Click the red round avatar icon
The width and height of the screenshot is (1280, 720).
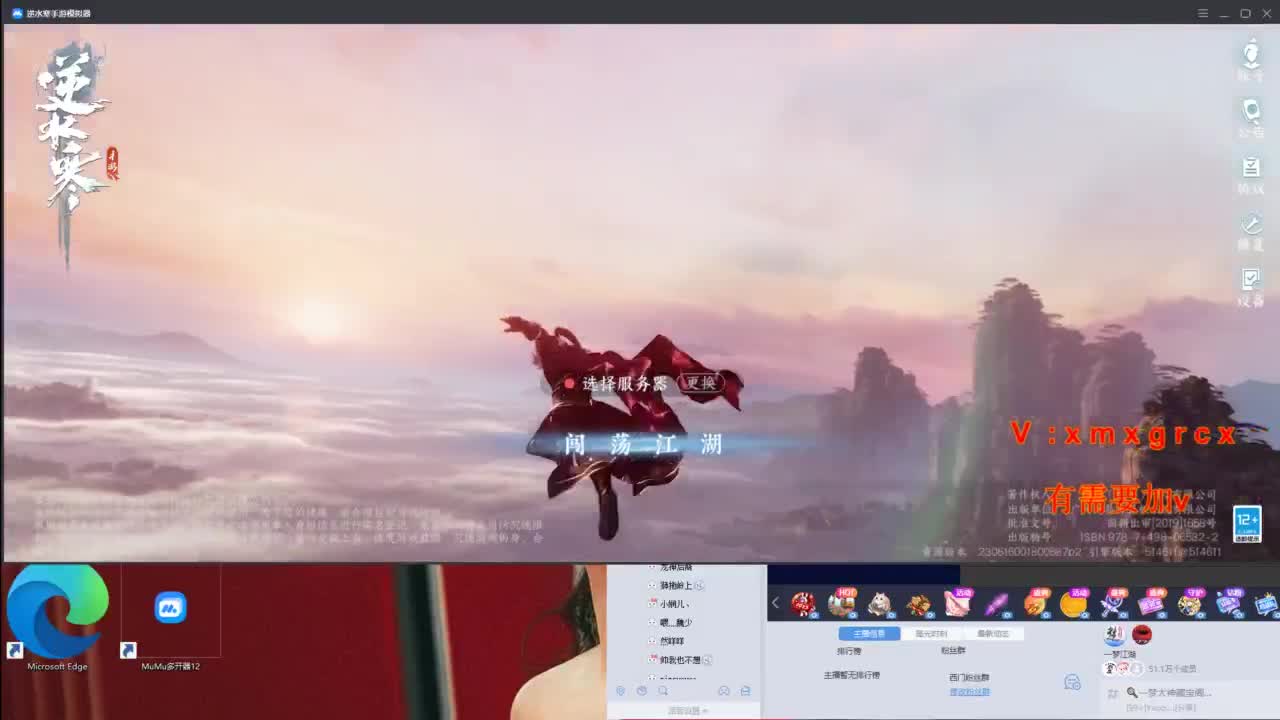pos(1142,635)
